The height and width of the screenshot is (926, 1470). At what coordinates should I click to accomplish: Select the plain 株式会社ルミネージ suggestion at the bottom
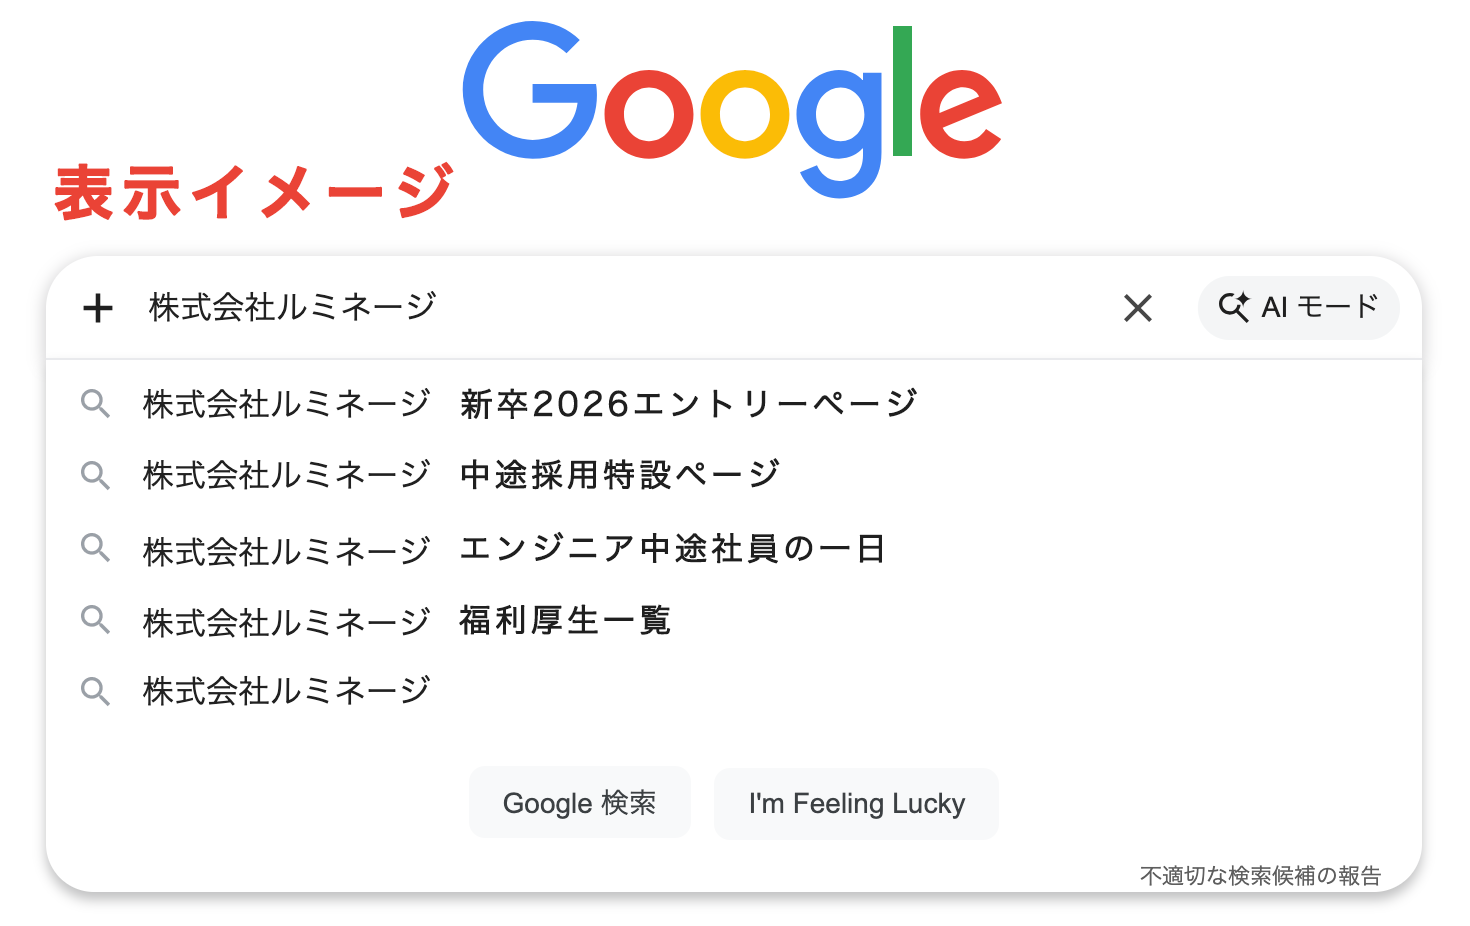(287, 691)
